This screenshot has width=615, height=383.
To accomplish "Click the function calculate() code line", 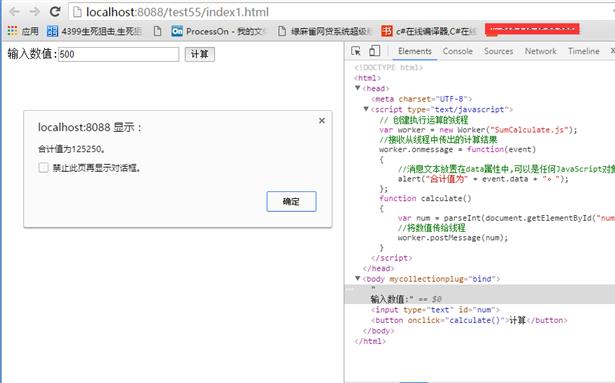I will click(x=425, y=198).
